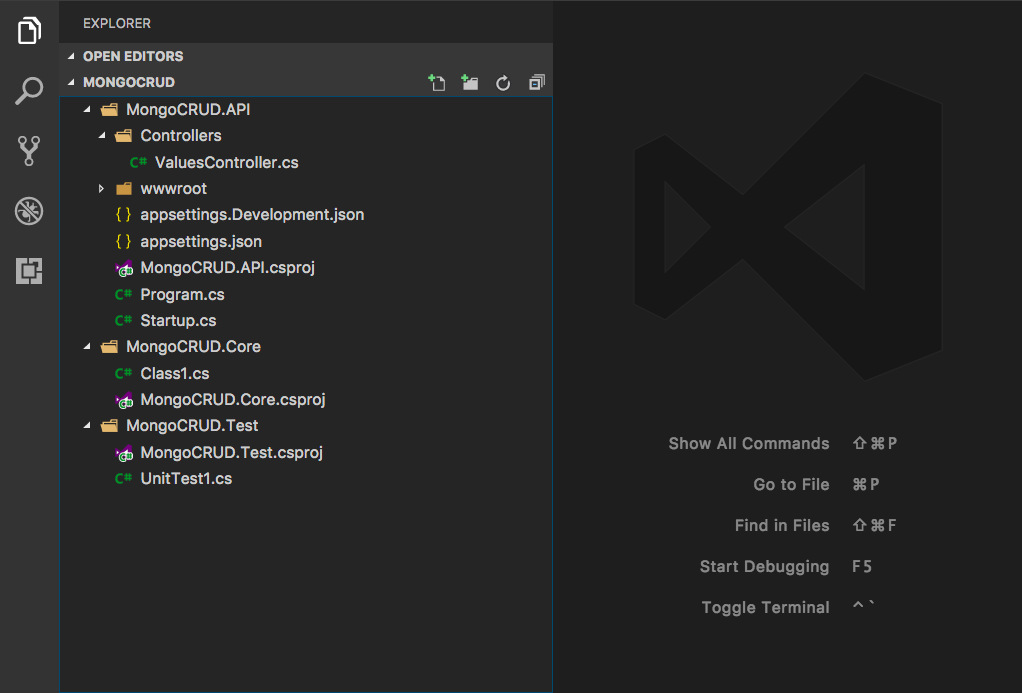The width and height of the screenshot is (1022, 693).
Task: Collapse the Controllers folder
Action: 101,135
